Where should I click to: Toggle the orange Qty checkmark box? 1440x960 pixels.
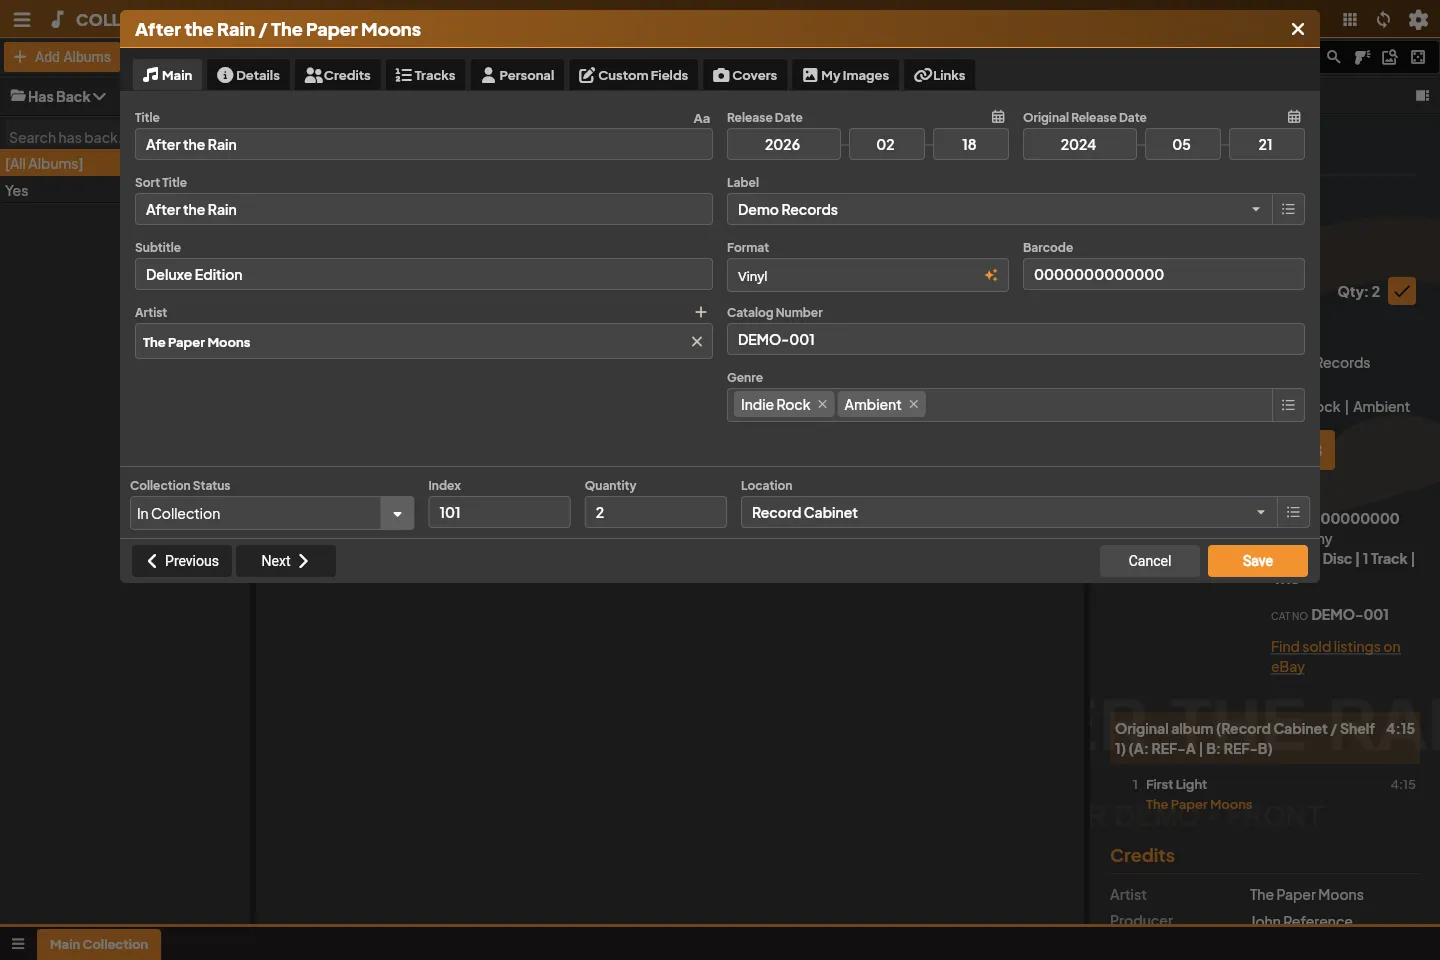[1402, 291]
